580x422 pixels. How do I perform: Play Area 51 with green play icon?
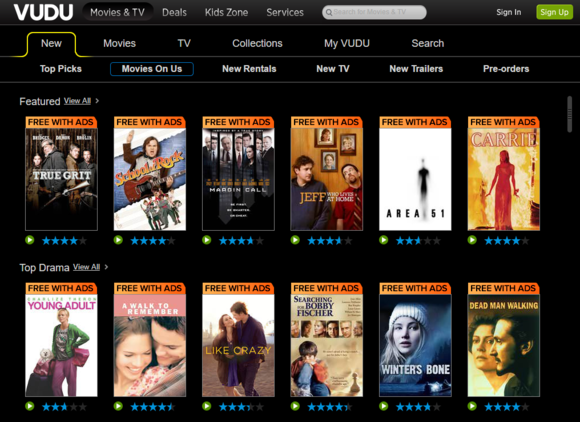coord(384,240)
